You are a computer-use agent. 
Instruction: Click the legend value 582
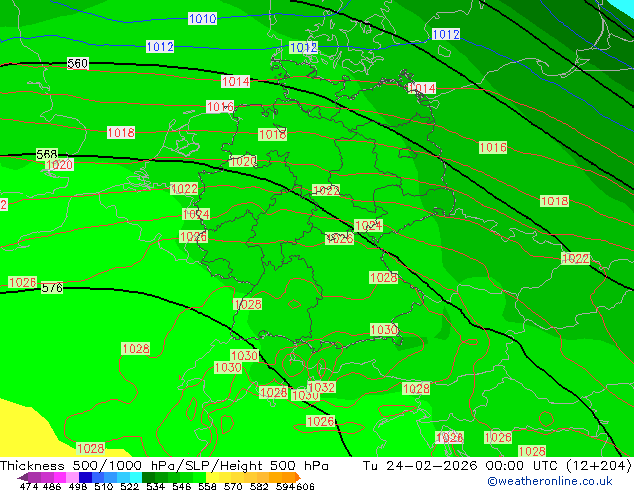click(259, 486)
